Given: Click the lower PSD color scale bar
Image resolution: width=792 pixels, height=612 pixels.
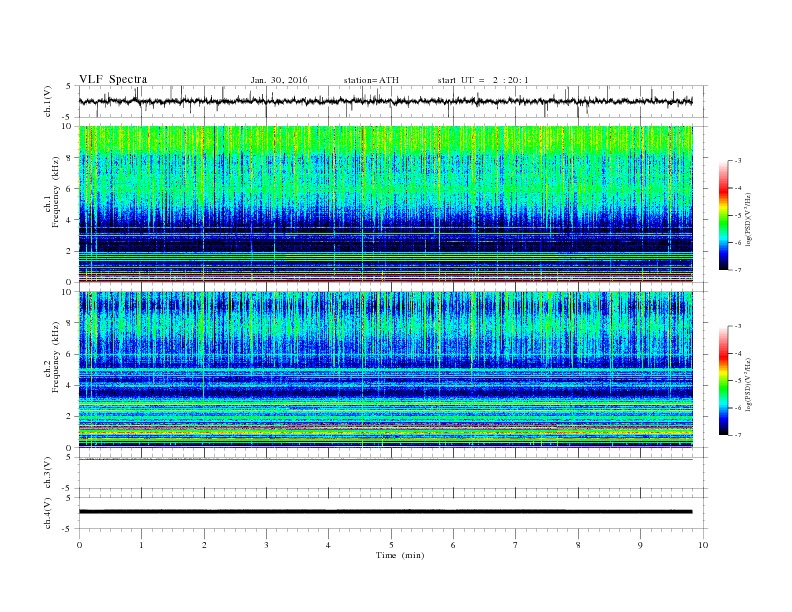Looking at the screenshot, I should (x=723, y=380).
